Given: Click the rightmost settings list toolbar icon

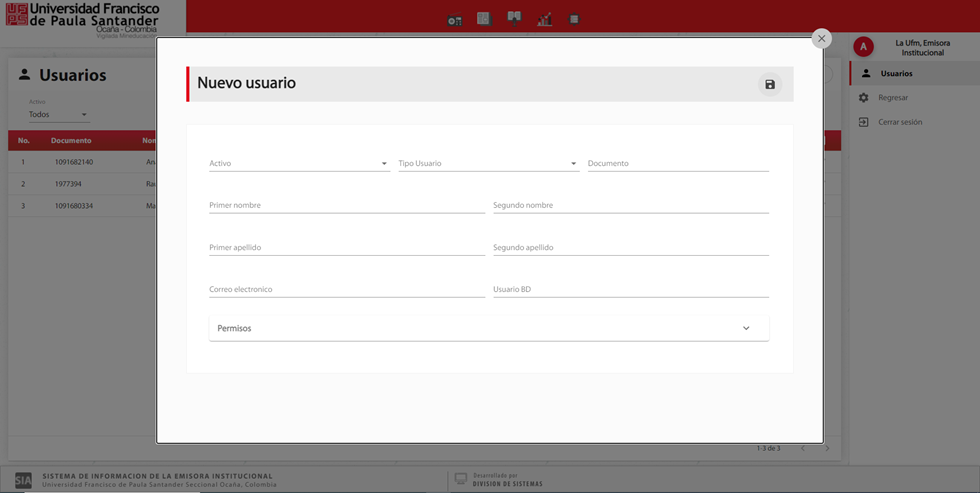Looking at the screenshot, I should tap(574, 19).
